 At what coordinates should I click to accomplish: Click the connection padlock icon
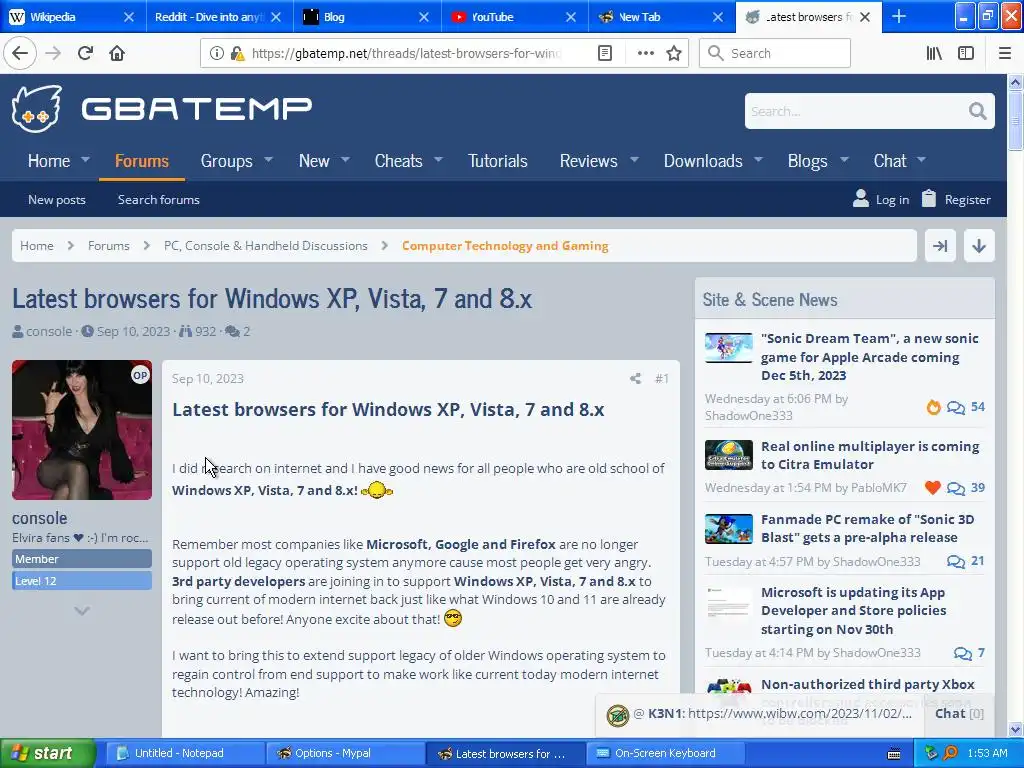[238, 53]
